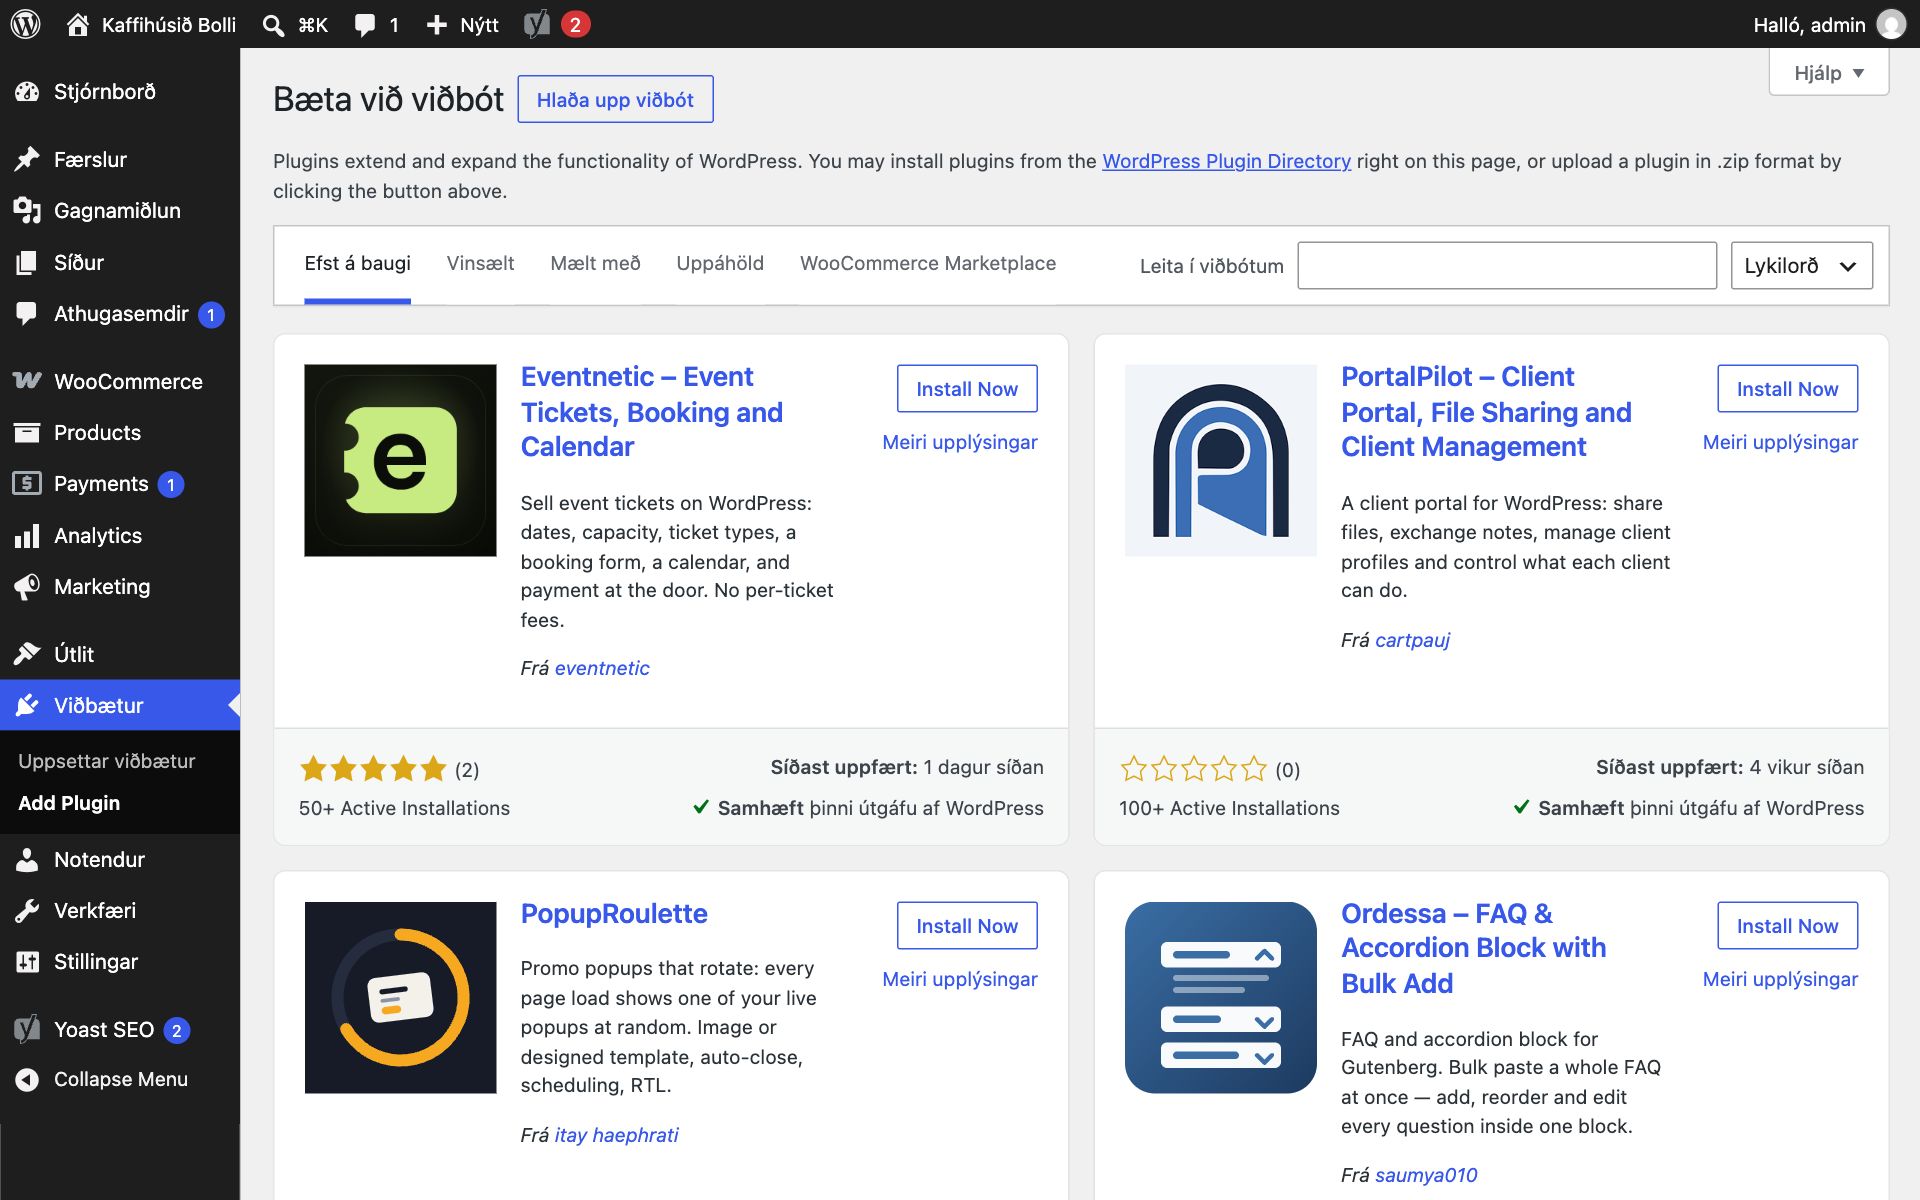Screen dimensions: 1920x1200
Task: Open the Yoast icon in admin bar
Action: (537, 24)
